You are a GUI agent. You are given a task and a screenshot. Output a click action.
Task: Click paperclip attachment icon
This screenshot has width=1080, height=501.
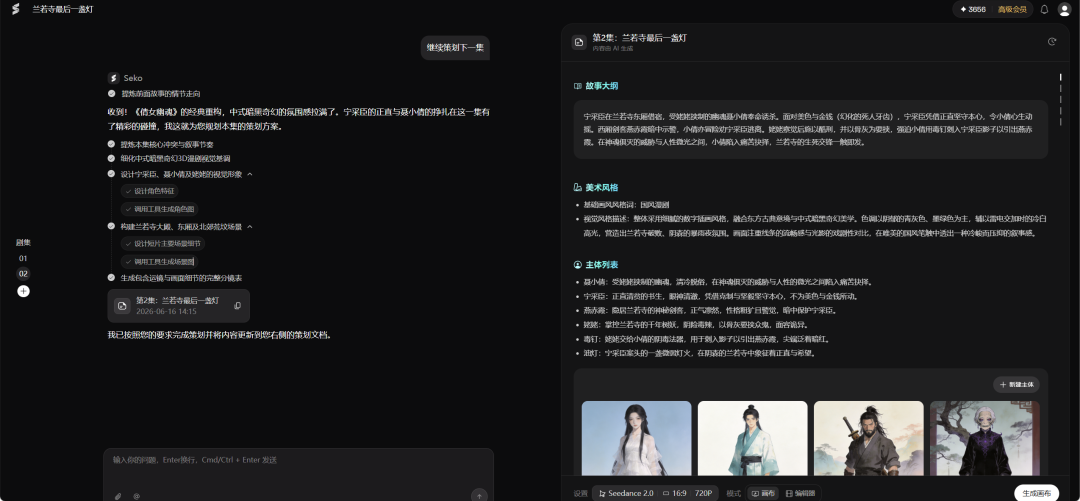pyautogui.click(x=118, y=495)
